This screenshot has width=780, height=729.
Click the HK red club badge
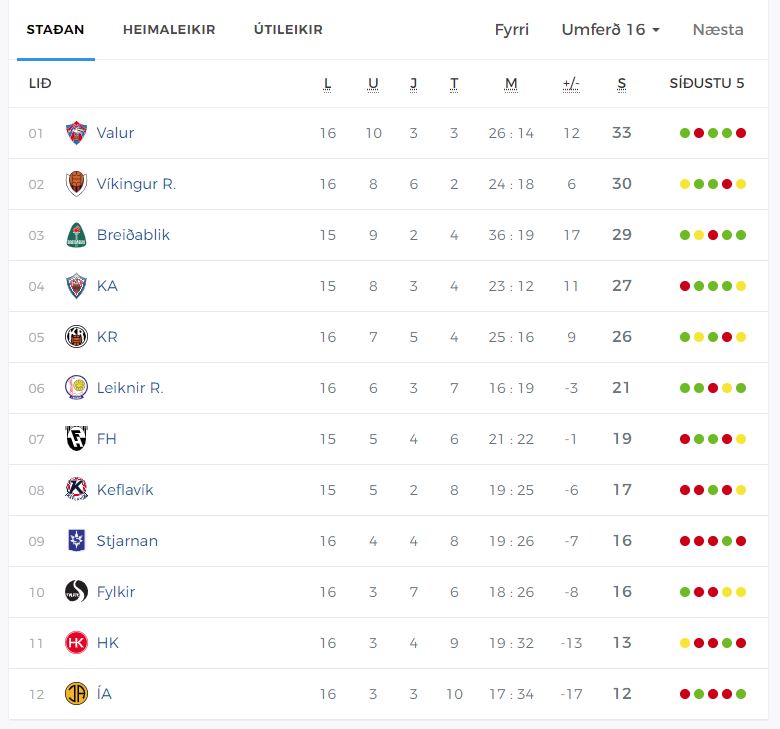coord(76,643)
